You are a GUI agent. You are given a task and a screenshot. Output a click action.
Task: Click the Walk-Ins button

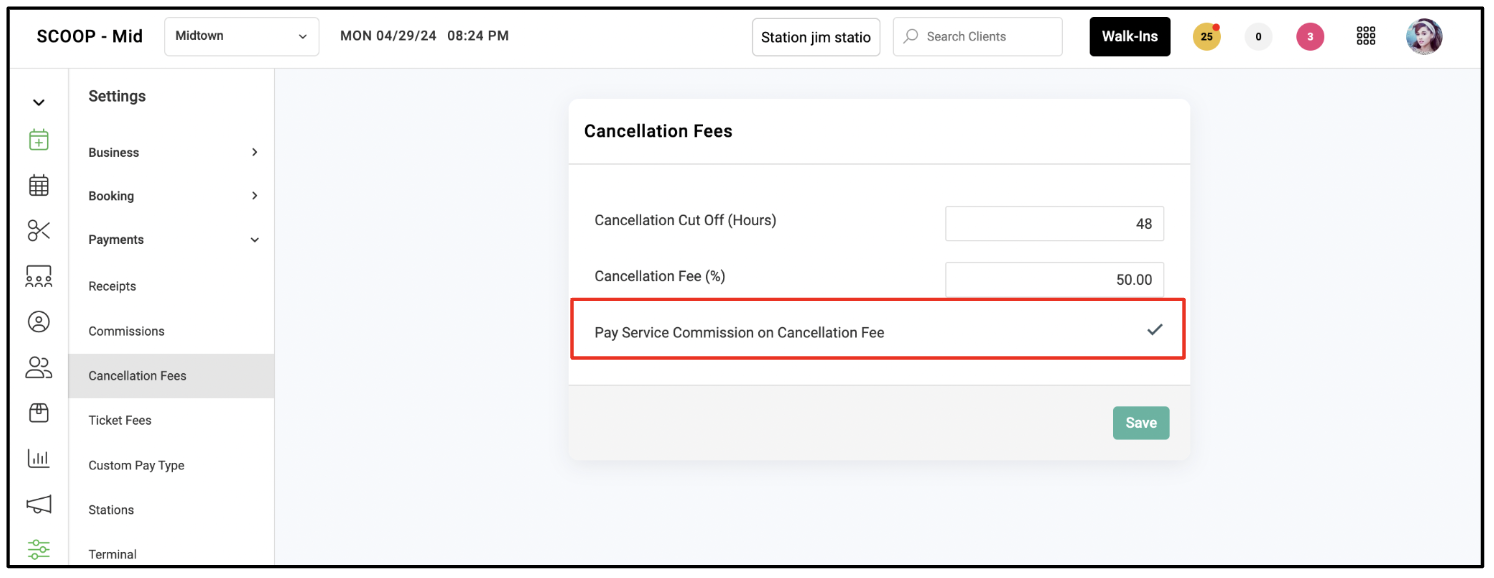pos(1130,36)
